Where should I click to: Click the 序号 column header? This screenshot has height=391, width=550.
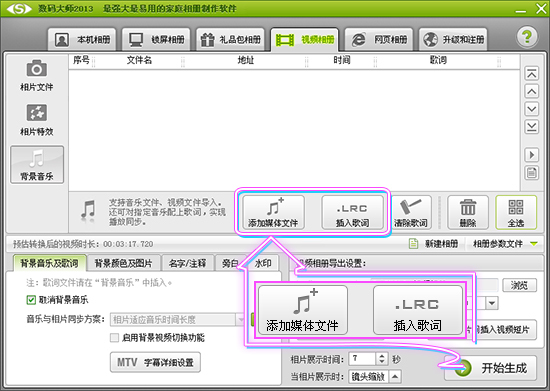[x=81, y=60]
